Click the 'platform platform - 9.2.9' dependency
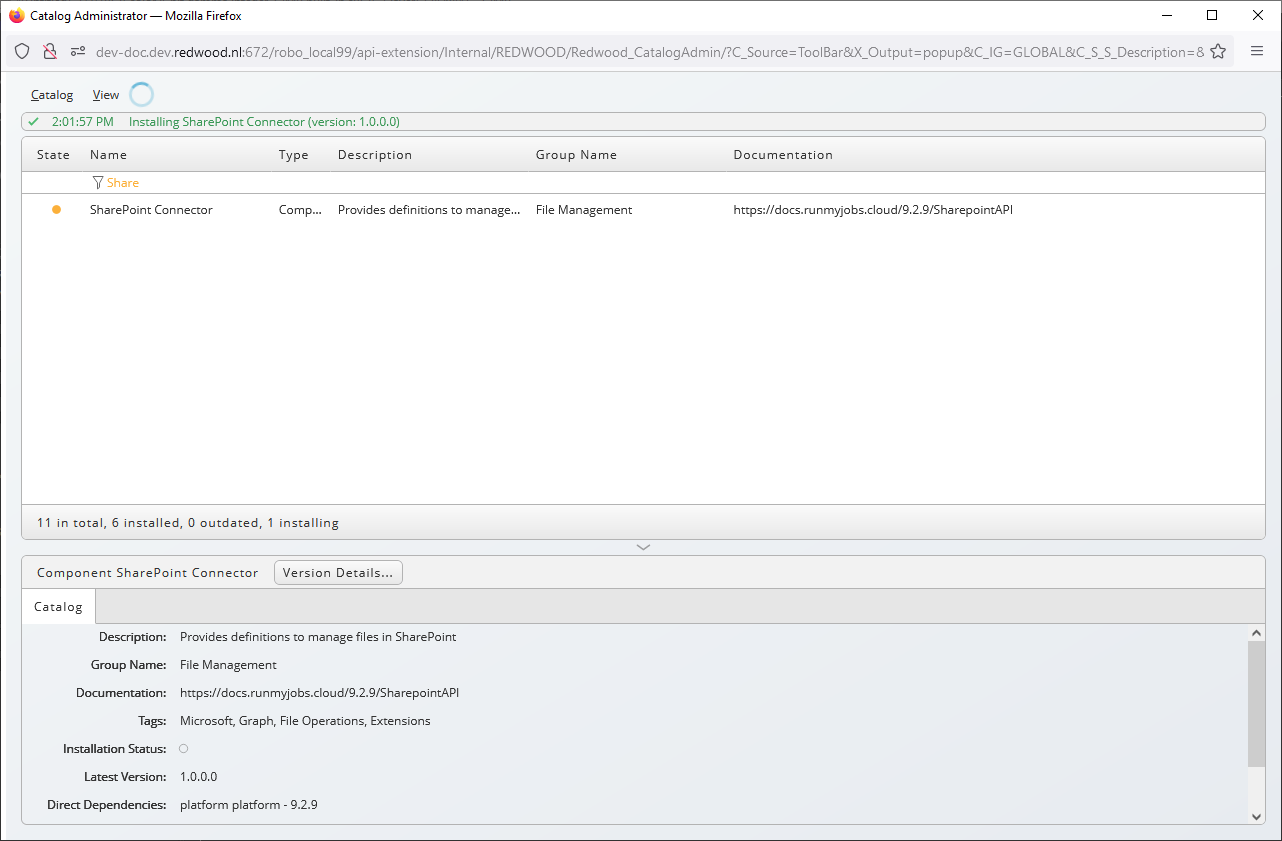This screenshot has height=841, width=1282. [249, 805]
